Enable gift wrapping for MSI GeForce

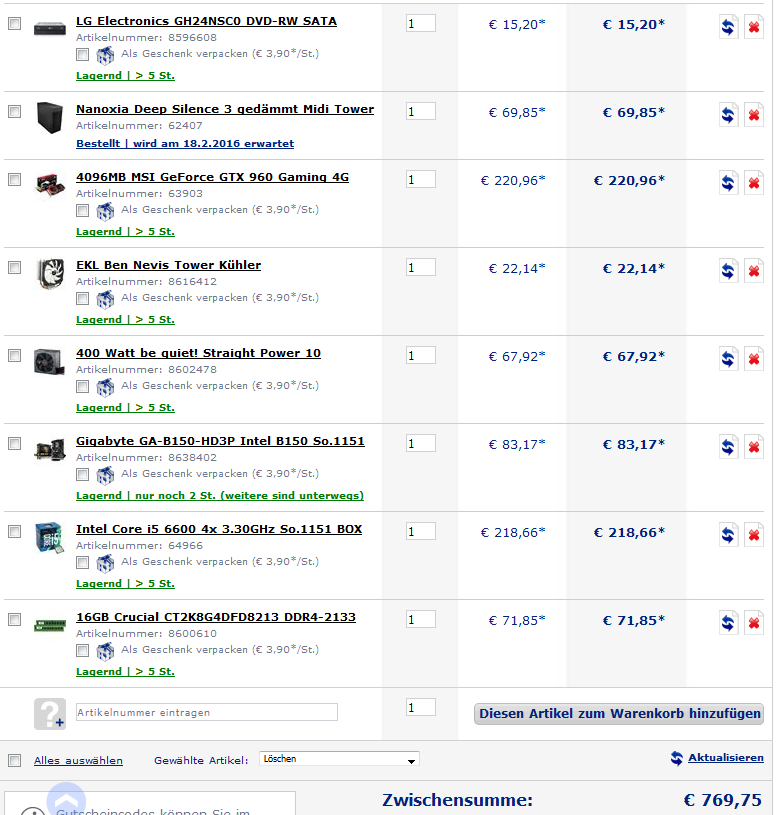coord(82,210)
